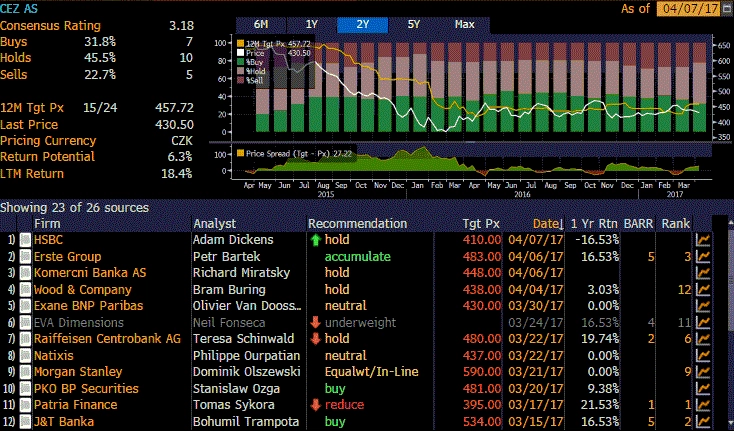This screenshot has width=734, height=432.
Task: Switch chart range to 6M
Action: pyautogui.click(x=261, y=25)
